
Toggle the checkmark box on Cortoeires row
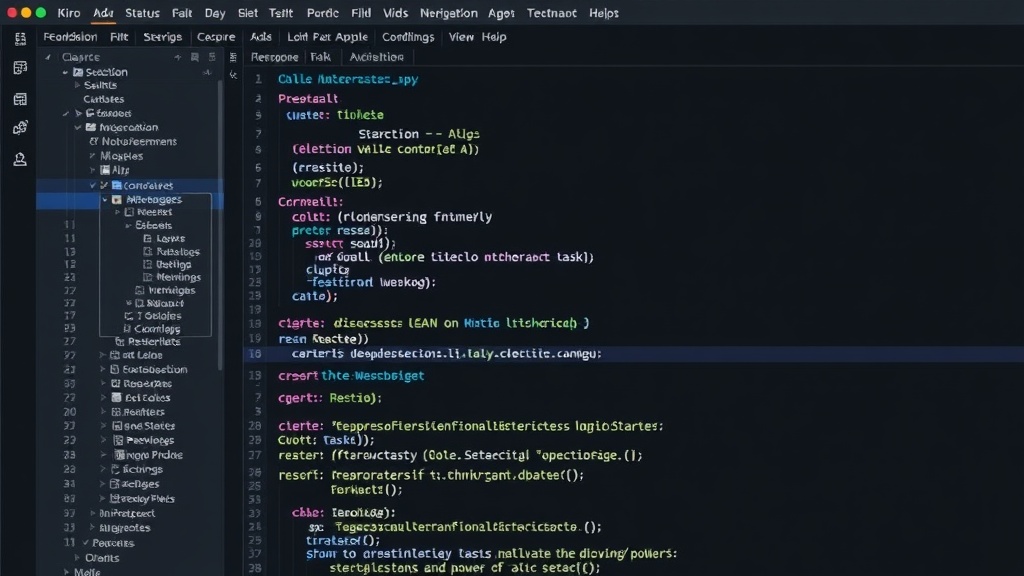[x=104, y=185]
